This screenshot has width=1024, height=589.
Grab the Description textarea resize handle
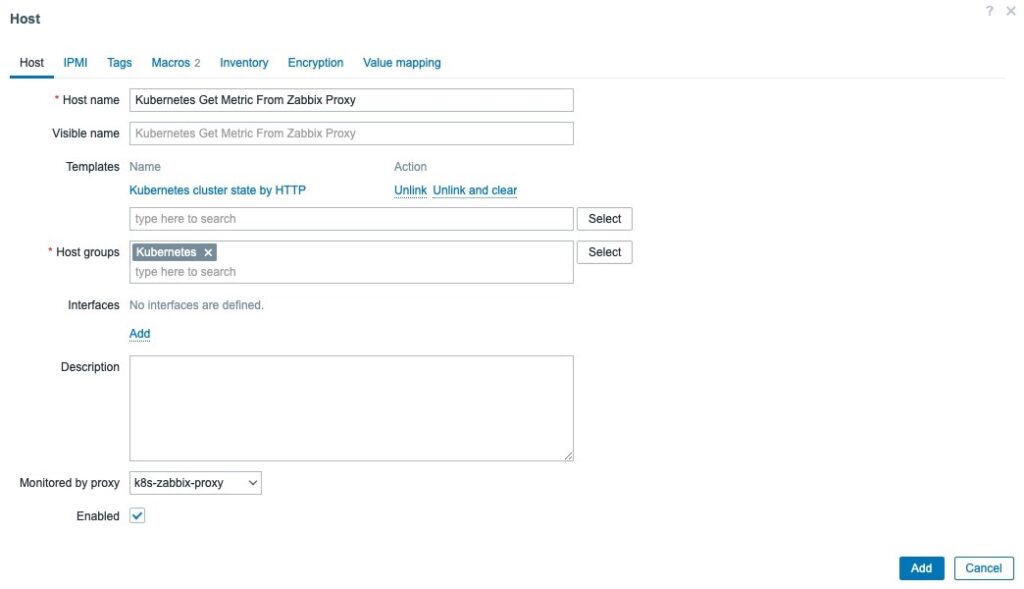[x=569, y=456]
